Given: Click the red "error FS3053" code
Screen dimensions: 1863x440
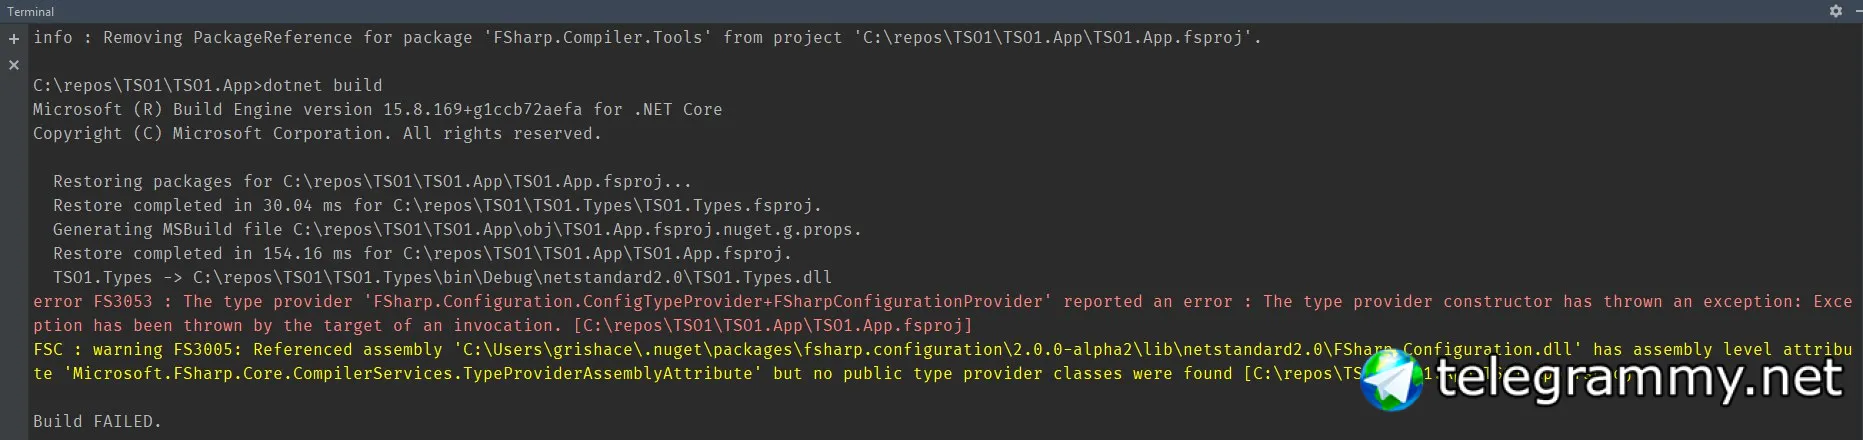Looking at the screenshot, I should [x=93, y=302].
